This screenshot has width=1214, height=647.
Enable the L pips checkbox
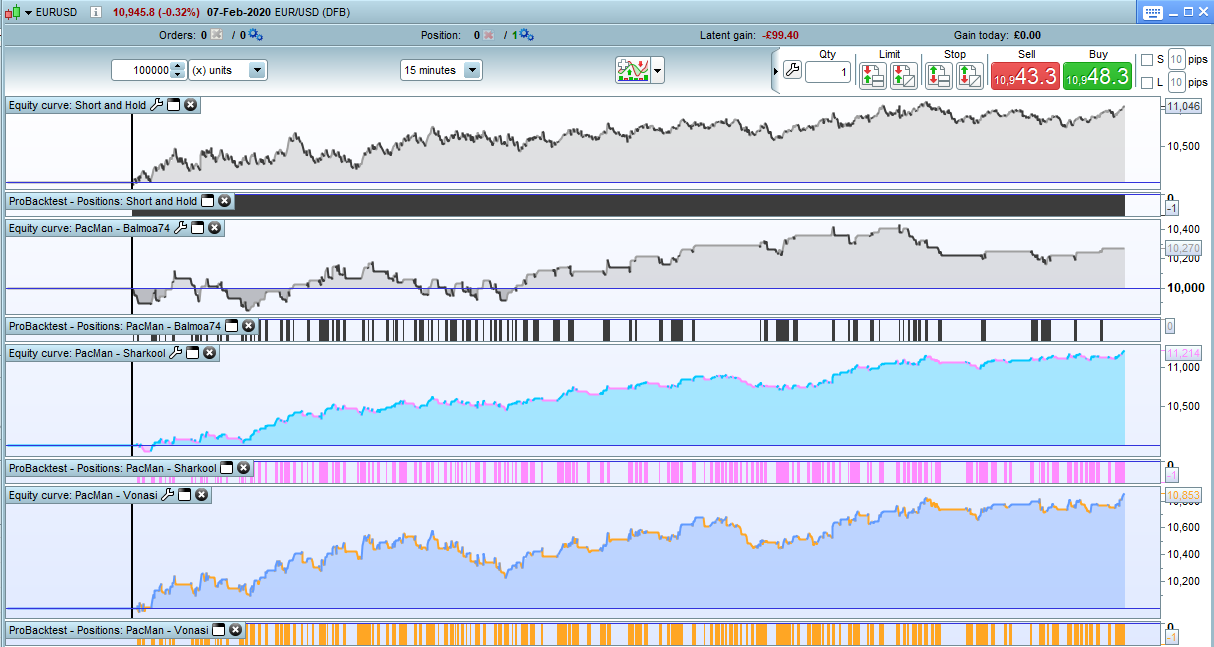[1147, 83]
